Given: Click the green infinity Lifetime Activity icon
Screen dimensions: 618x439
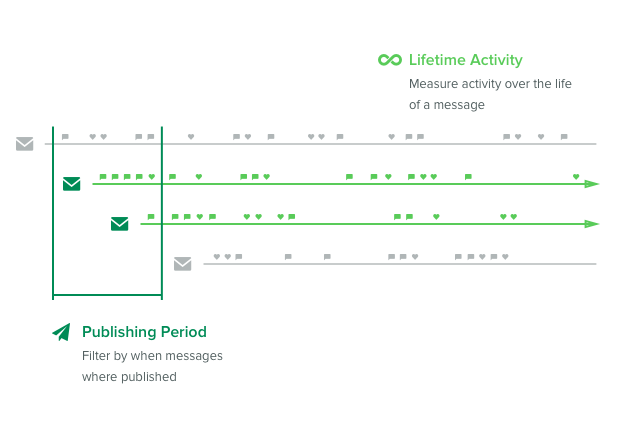Looking at the screenshot, I should 390,60.
